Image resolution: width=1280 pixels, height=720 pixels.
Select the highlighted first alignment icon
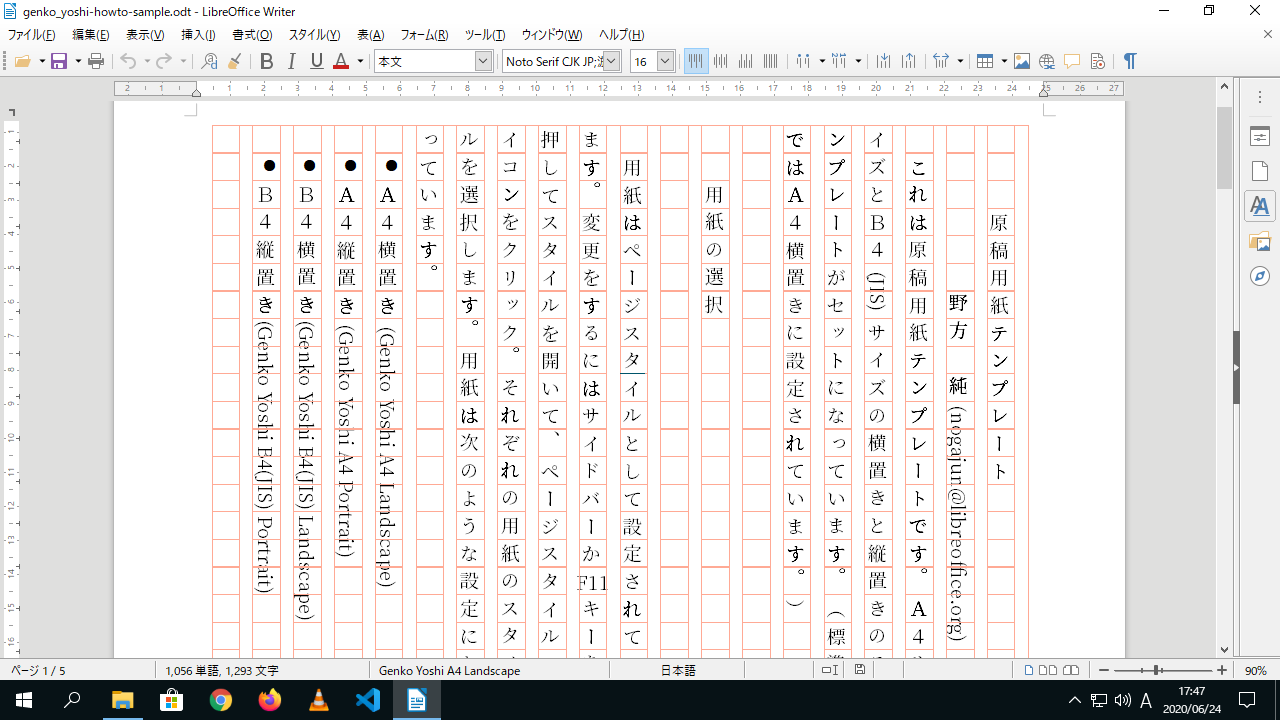point(696,61)
